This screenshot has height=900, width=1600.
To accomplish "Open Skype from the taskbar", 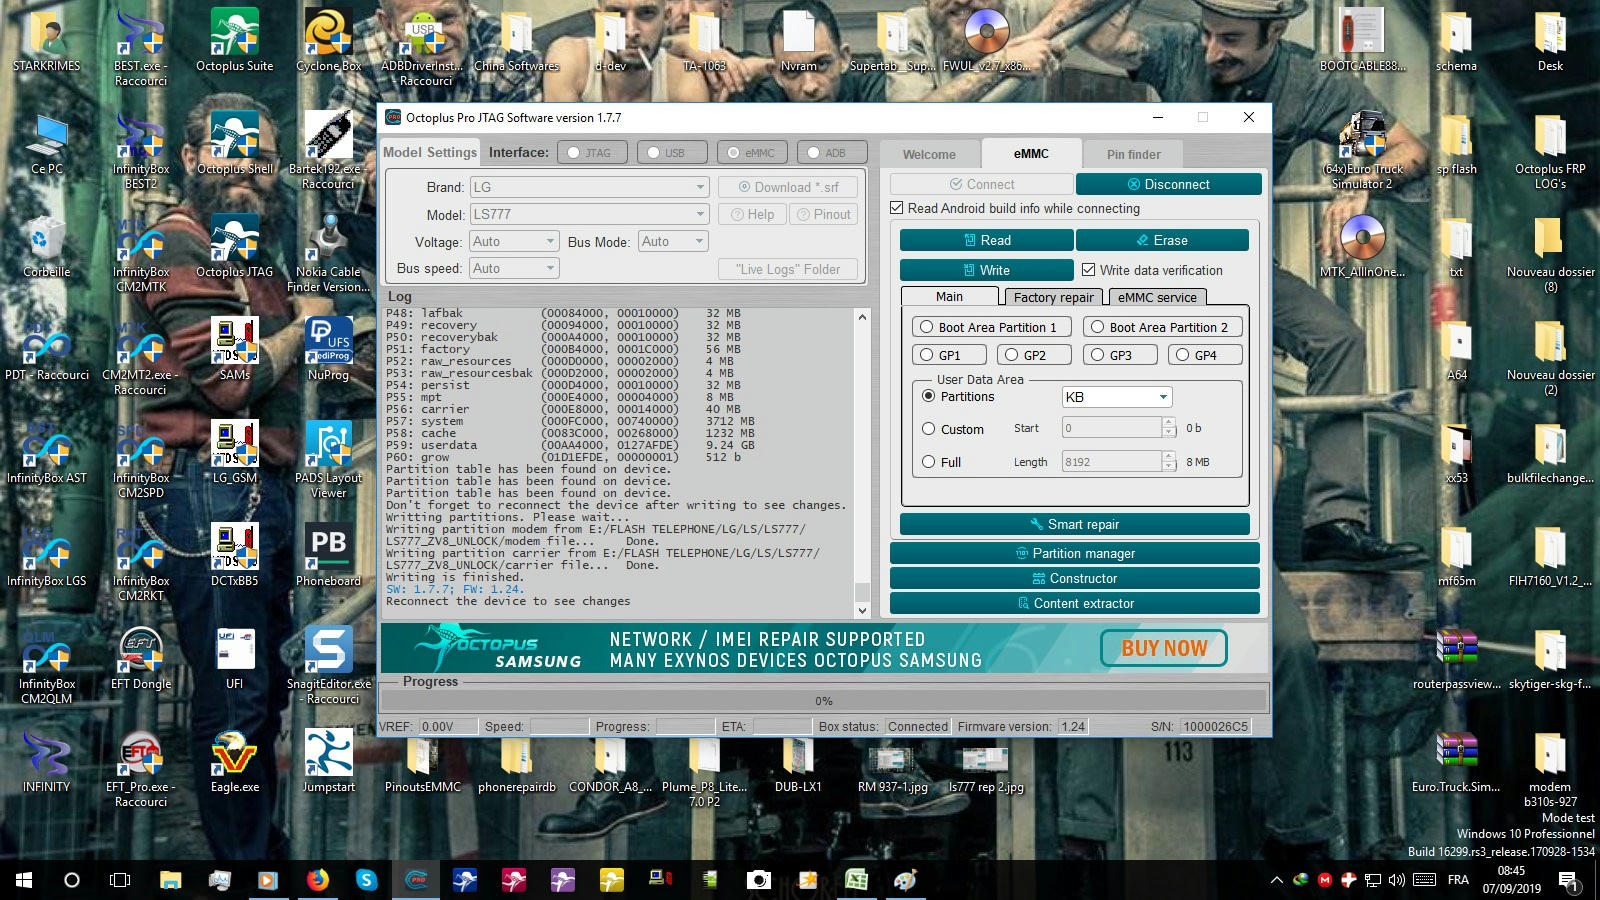I will 367,880.
